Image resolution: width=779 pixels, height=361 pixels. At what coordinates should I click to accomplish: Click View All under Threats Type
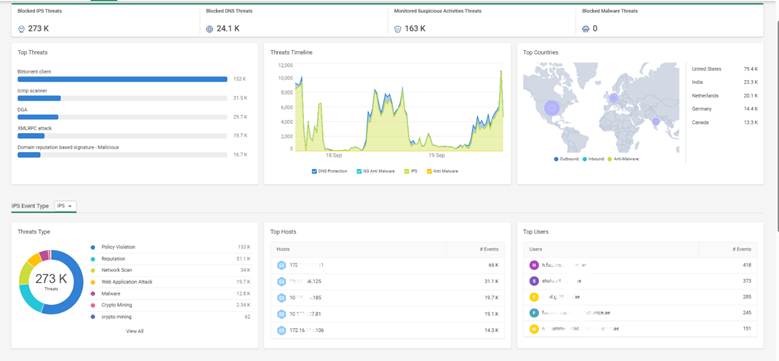coord(135,331)
